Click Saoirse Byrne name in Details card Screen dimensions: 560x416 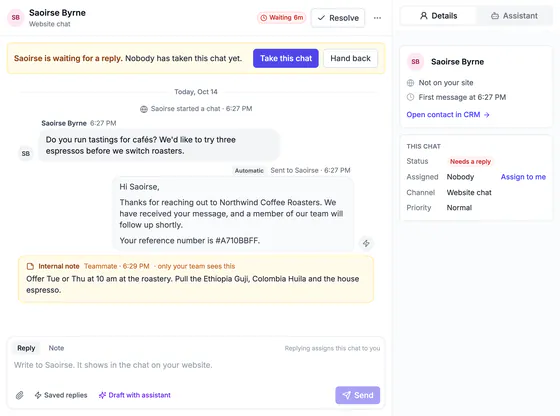pyautogui.click(x=458, y=61)
